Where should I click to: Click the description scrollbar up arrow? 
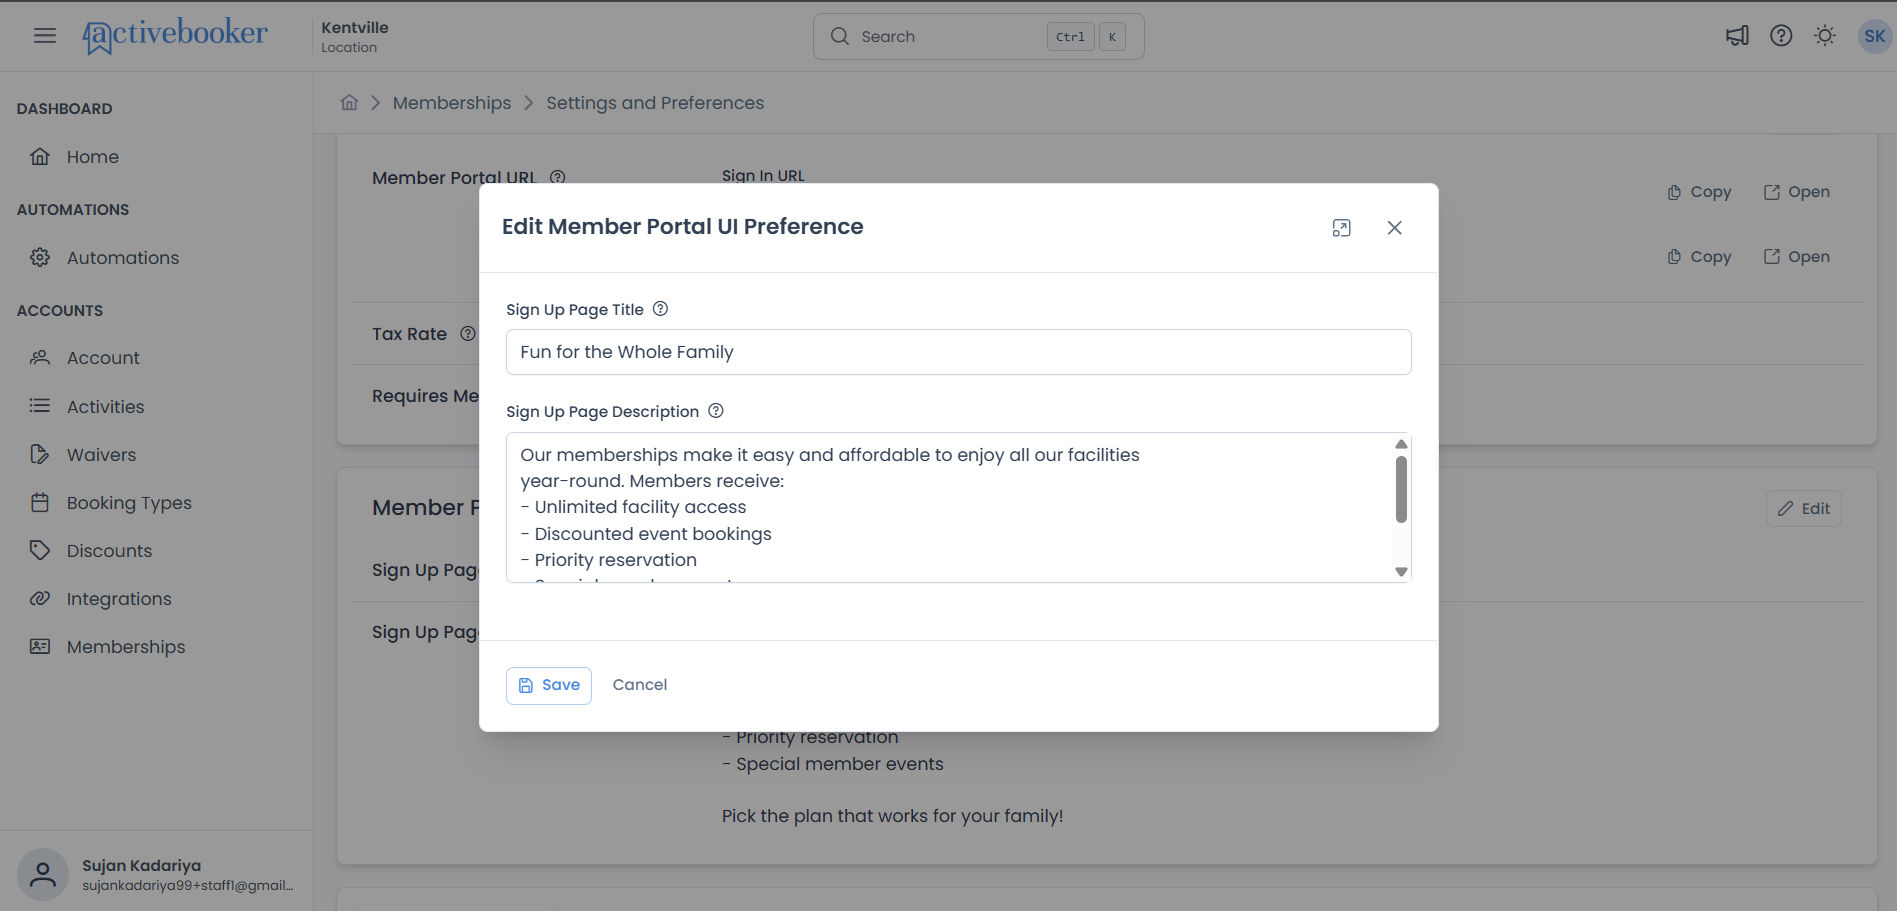tap(1401, 444)
